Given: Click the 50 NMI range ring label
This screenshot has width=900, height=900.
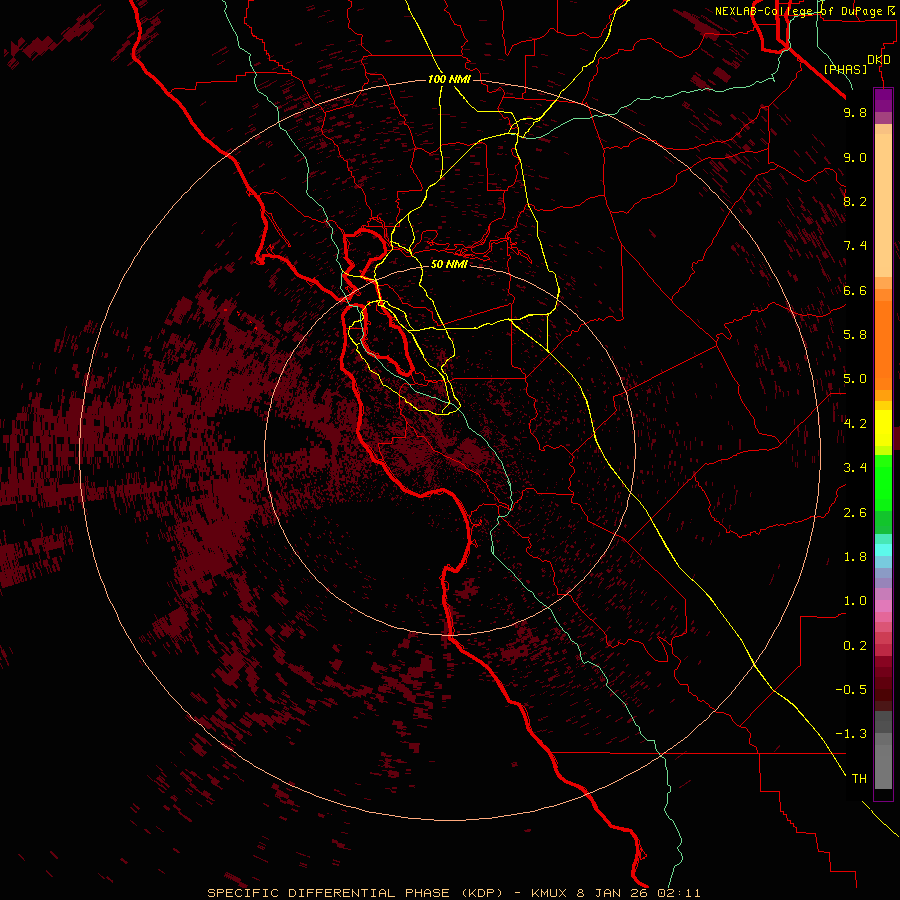Looking at the screenshot, I should 449,264.
